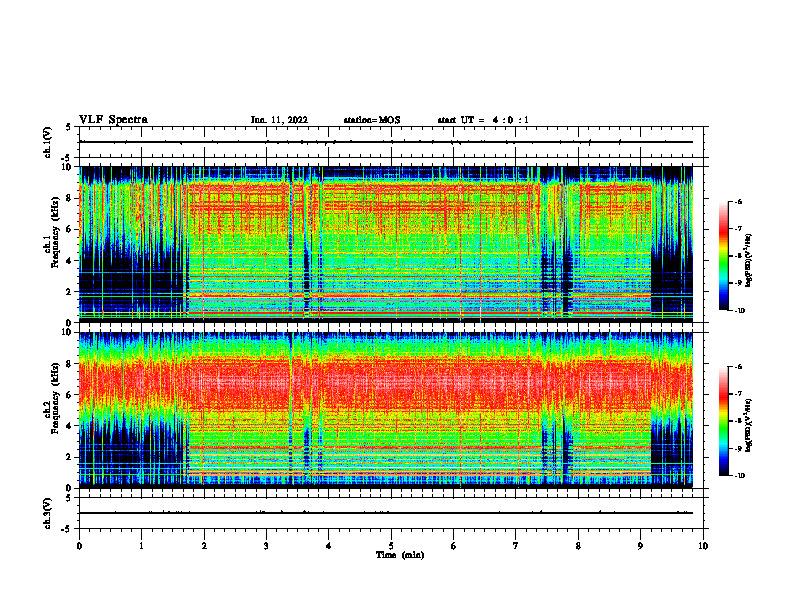Click the ch.1 frequency tick label "4"

pos(70,261)
